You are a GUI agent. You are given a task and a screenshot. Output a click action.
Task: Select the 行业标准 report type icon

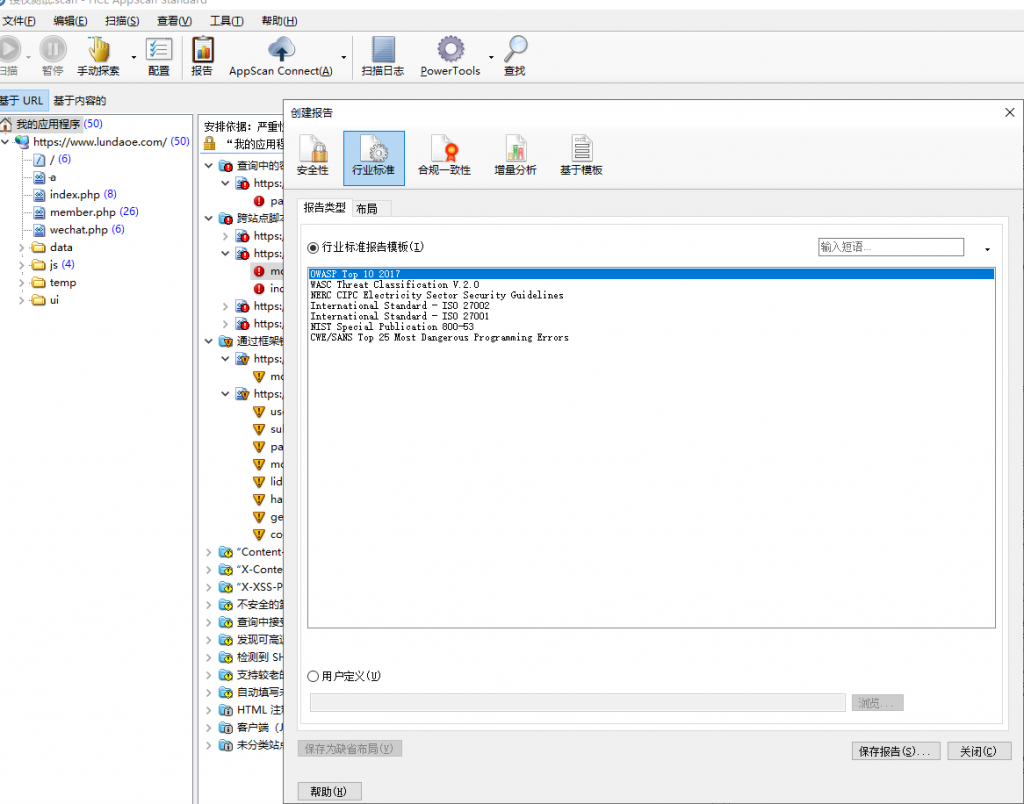[374, 158]
